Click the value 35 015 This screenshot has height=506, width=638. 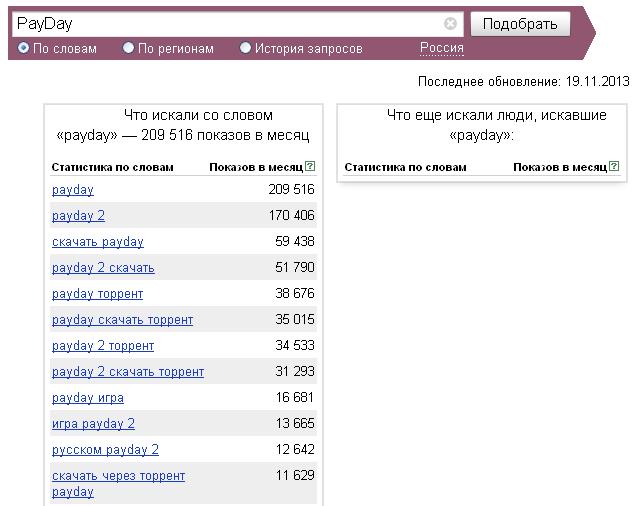tap(295, 320)
